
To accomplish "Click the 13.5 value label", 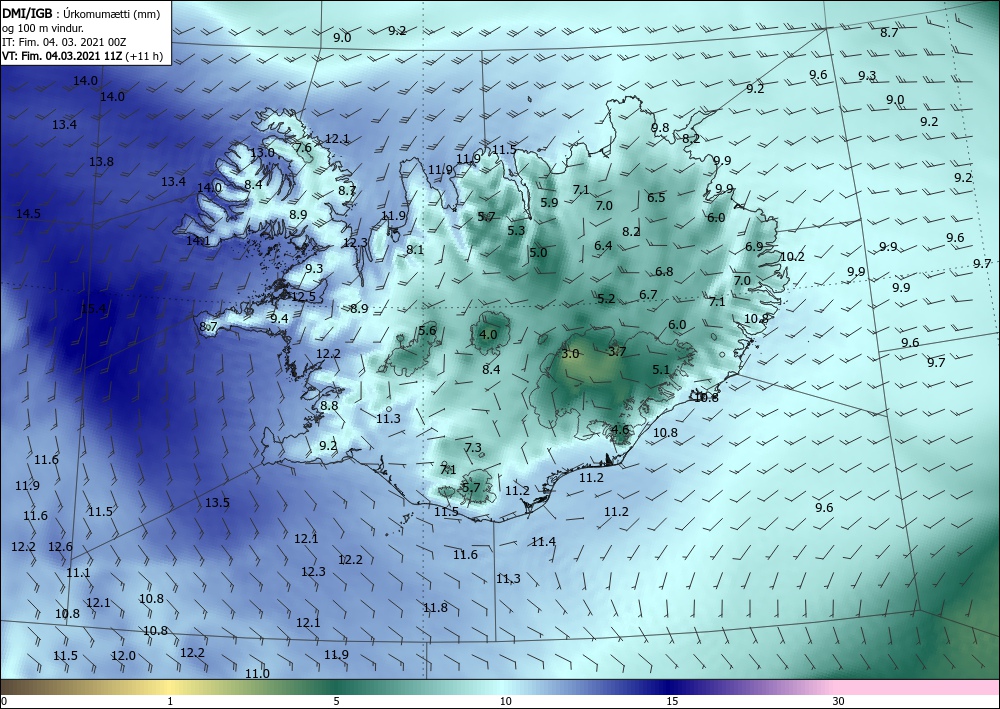I will [x=217, y=502].
